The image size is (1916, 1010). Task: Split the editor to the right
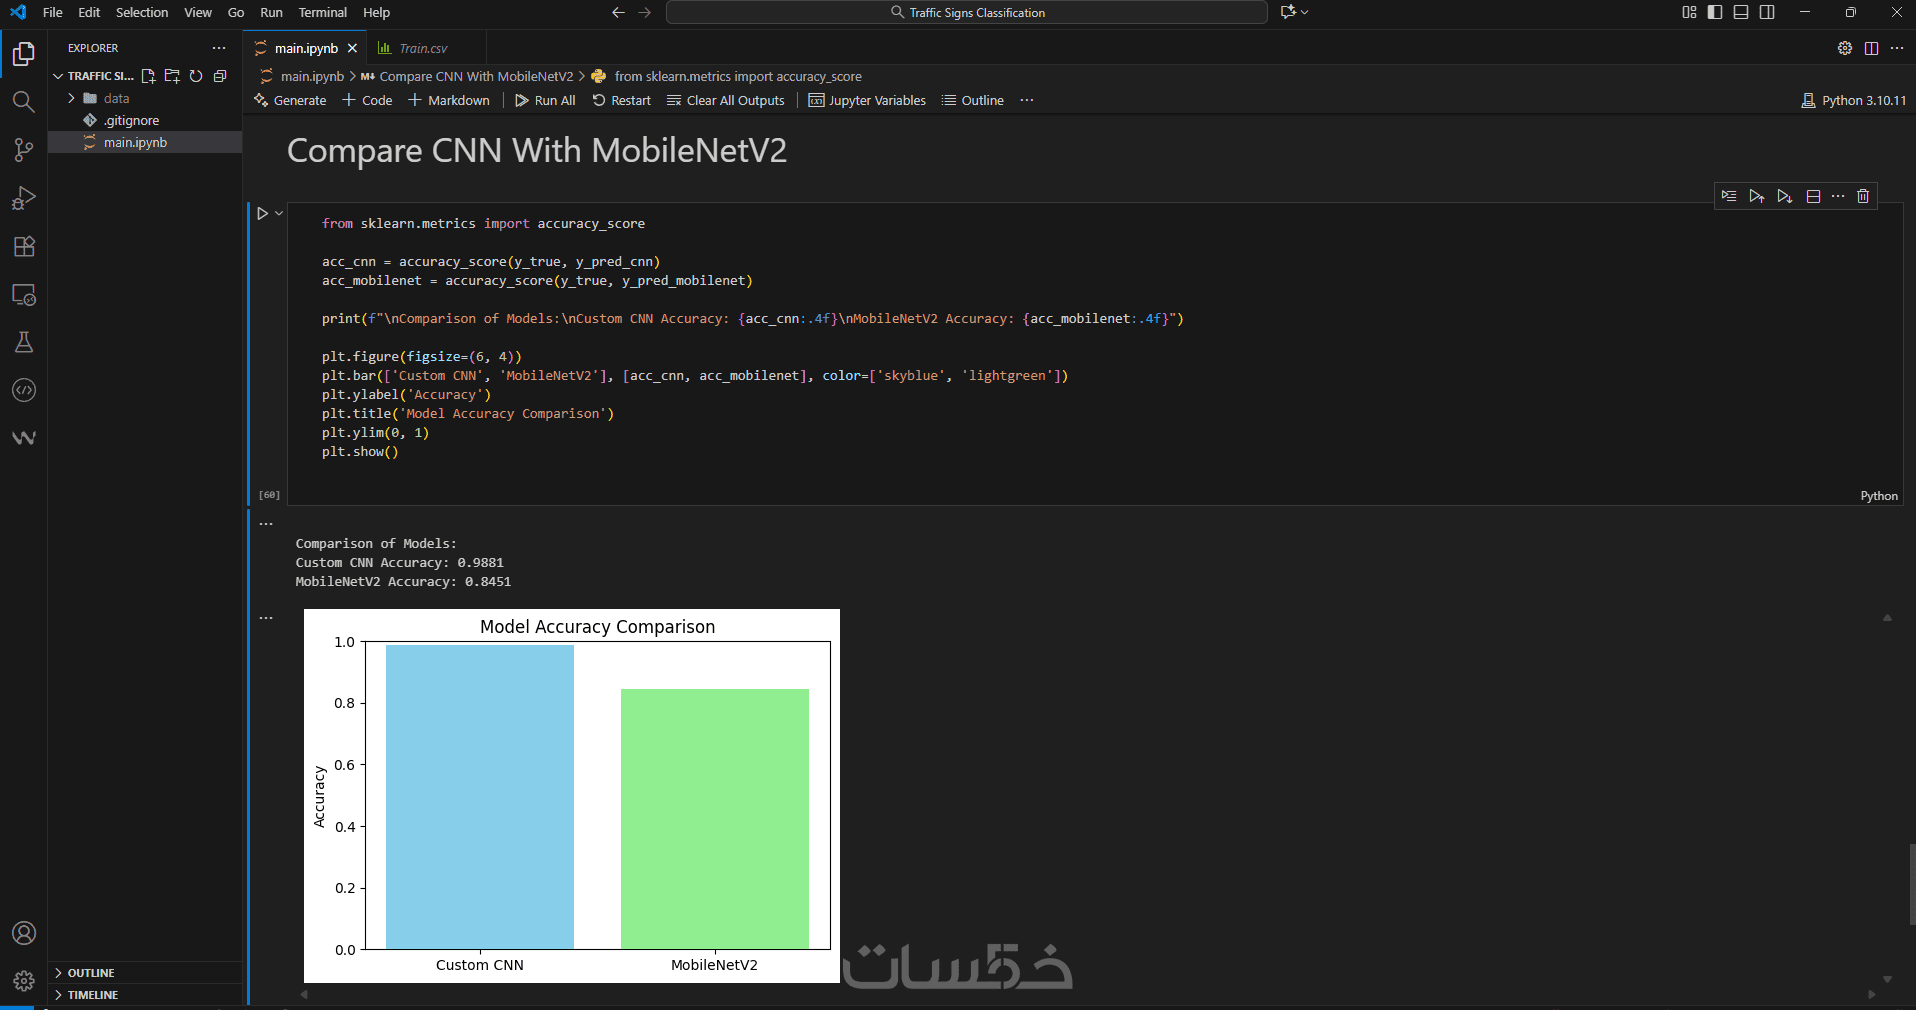click(1871, 48)
